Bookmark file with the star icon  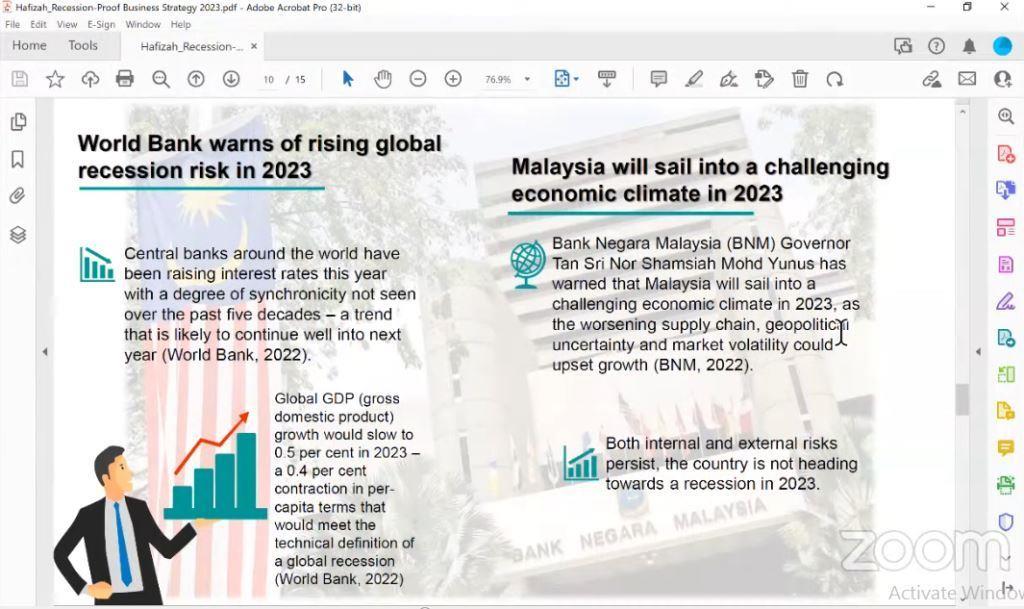[55, 79]
